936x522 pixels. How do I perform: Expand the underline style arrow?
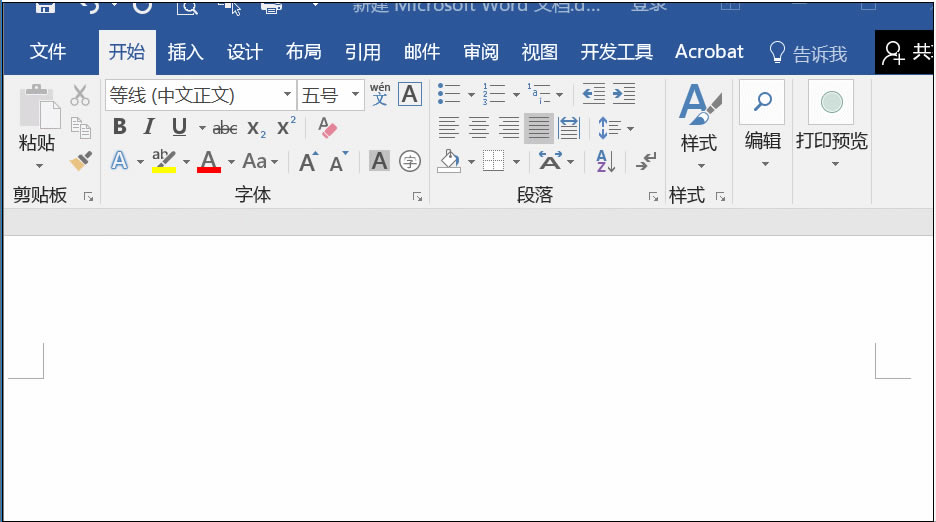202,128
